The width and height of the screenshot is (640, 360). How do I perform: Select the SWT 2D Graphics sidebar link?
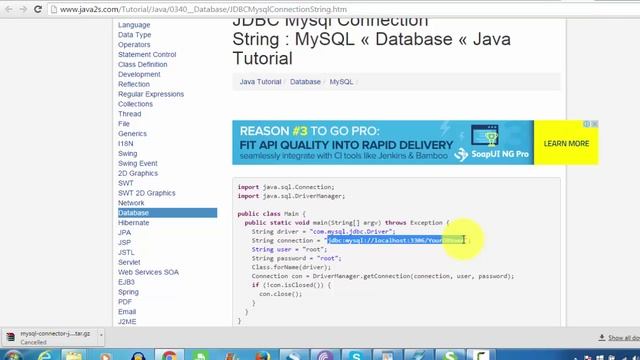point(147,193)
